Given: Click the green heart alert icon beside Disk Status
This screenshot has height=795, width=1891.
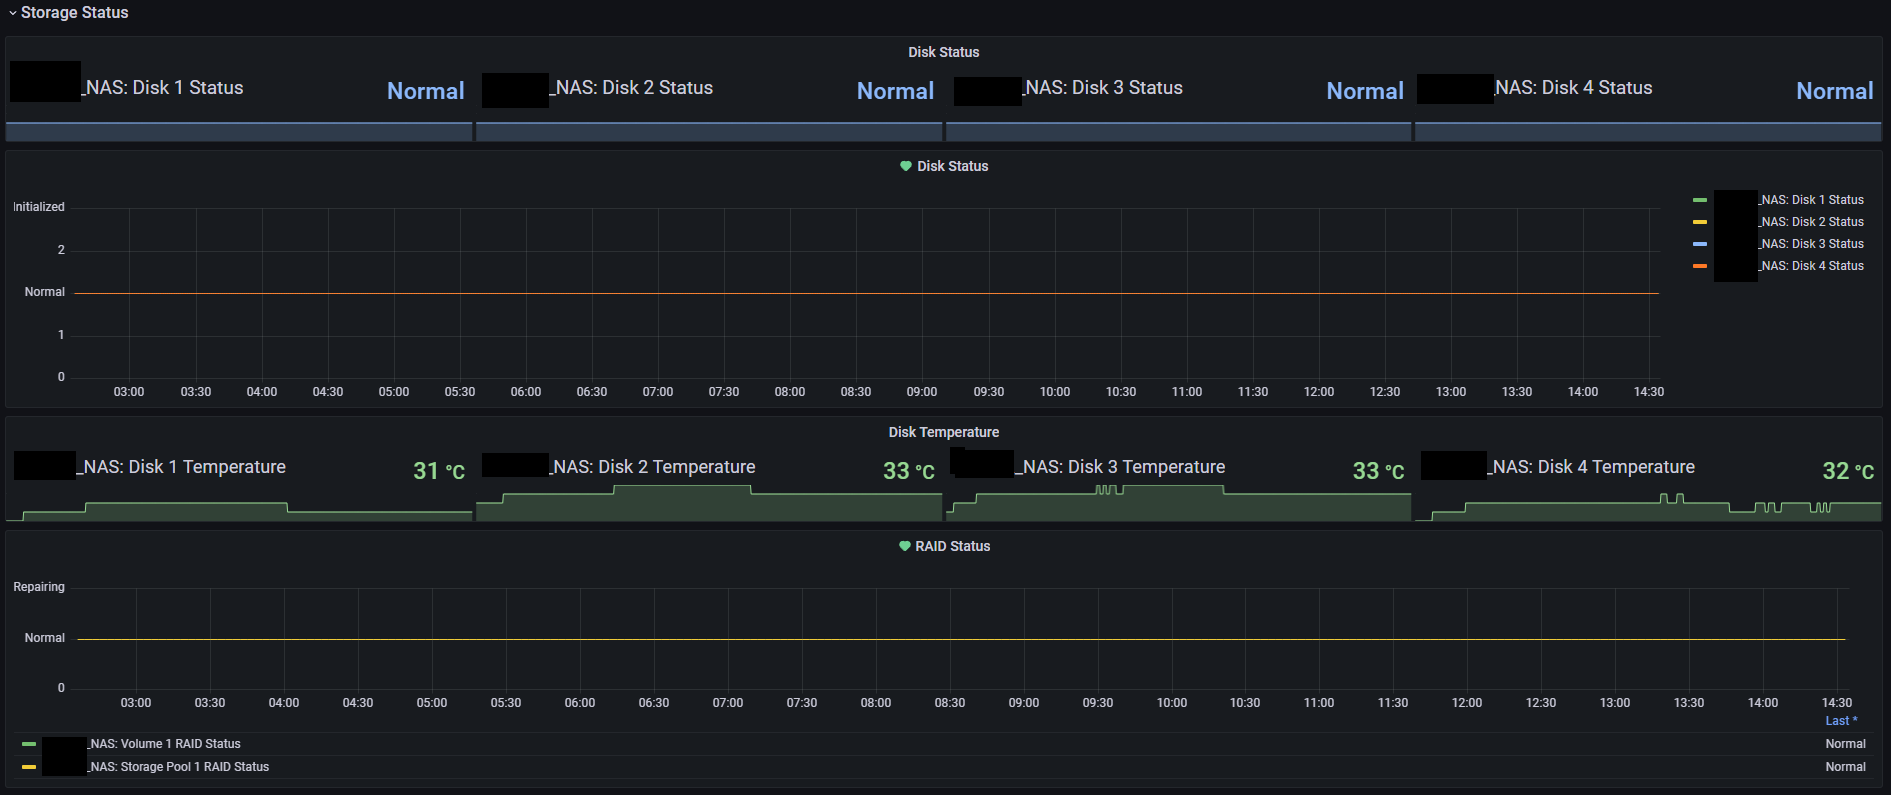Looking at the screenshot, I should tap(906, 166).
